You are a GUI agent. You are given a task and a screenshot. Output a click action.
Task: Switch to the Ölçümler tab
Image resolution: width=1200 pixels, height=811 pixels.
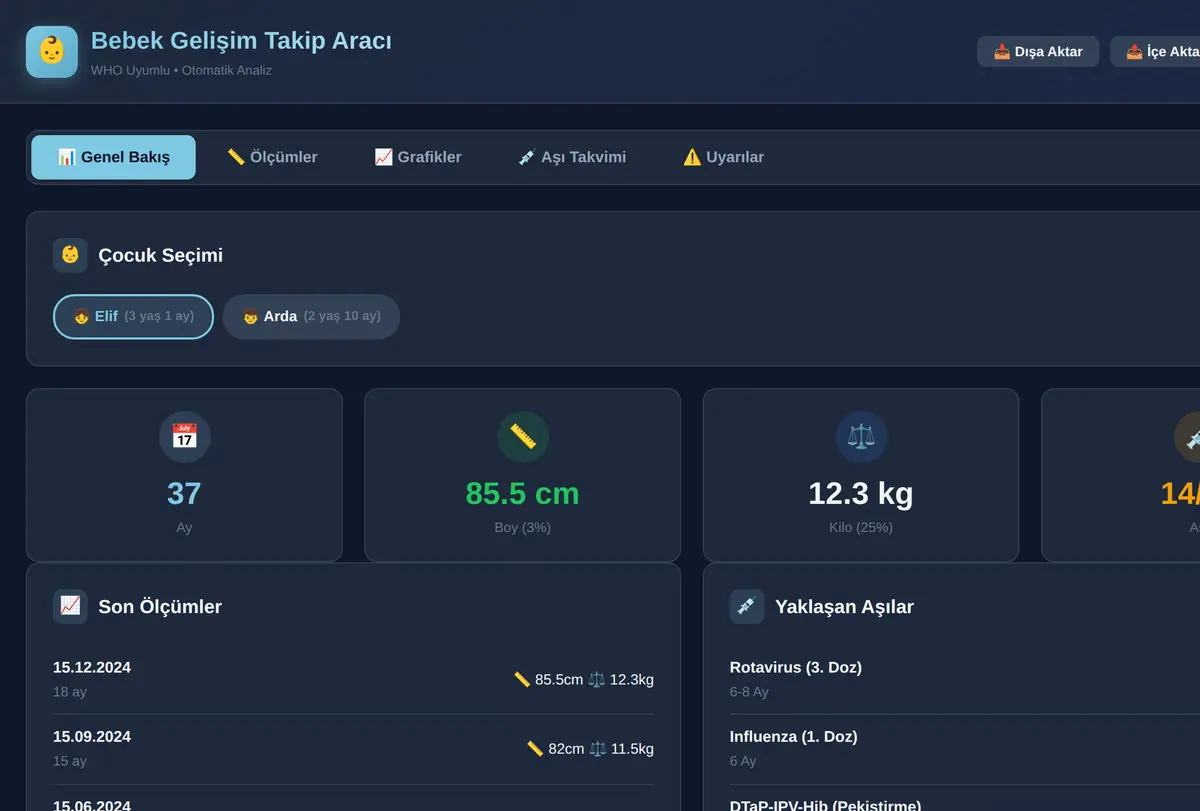pyautogui.click(x=272, y=157)
